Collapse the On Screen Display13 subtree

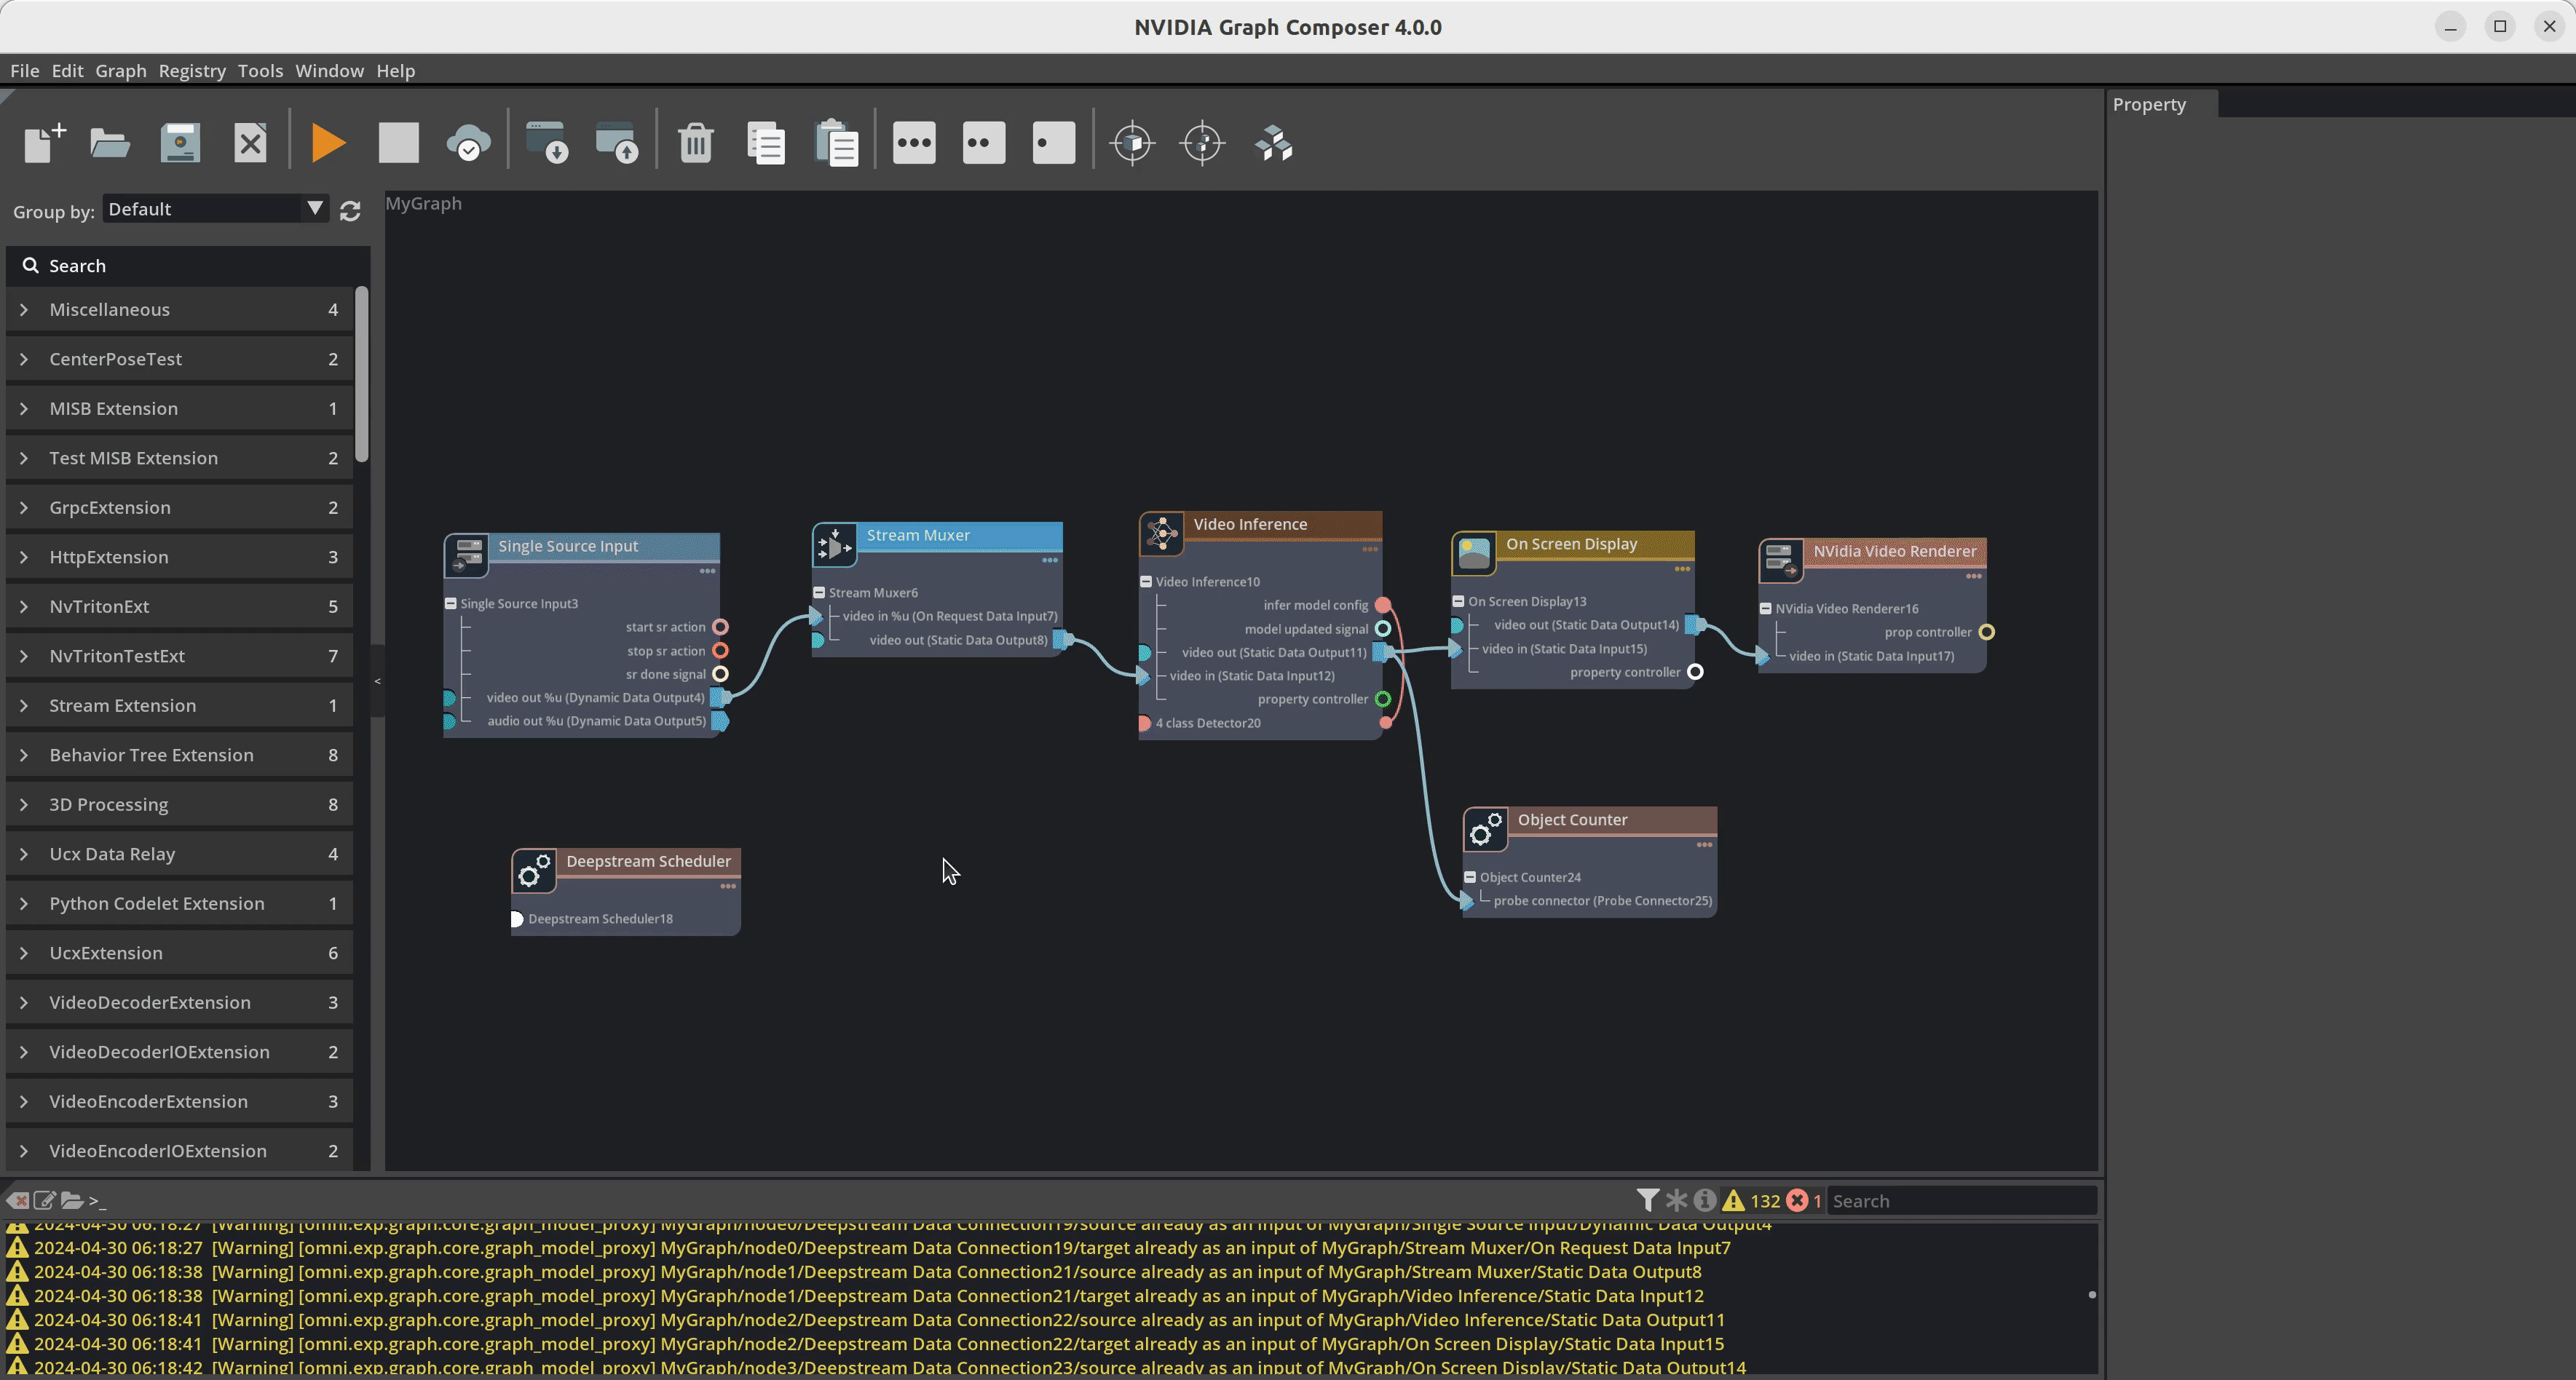point(1459,602)
